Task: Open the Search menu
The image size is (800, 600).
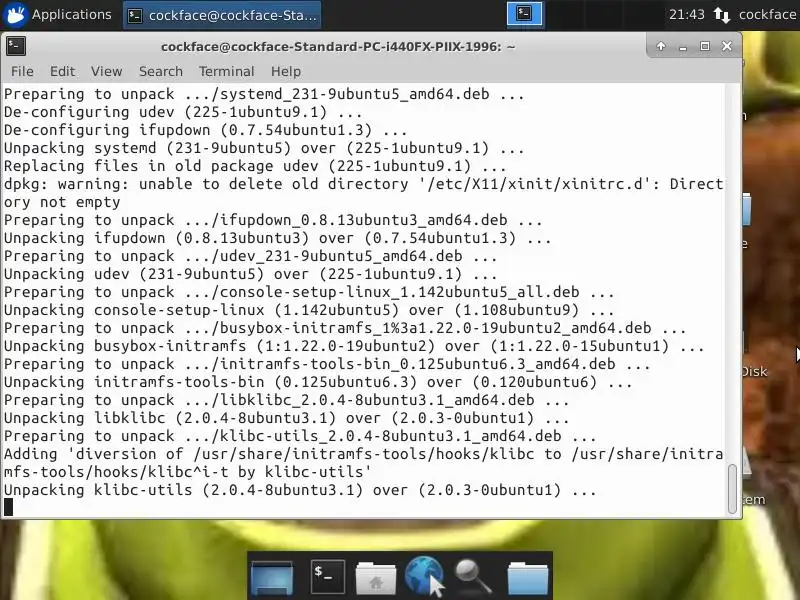Action: click(x=161, y=71)
